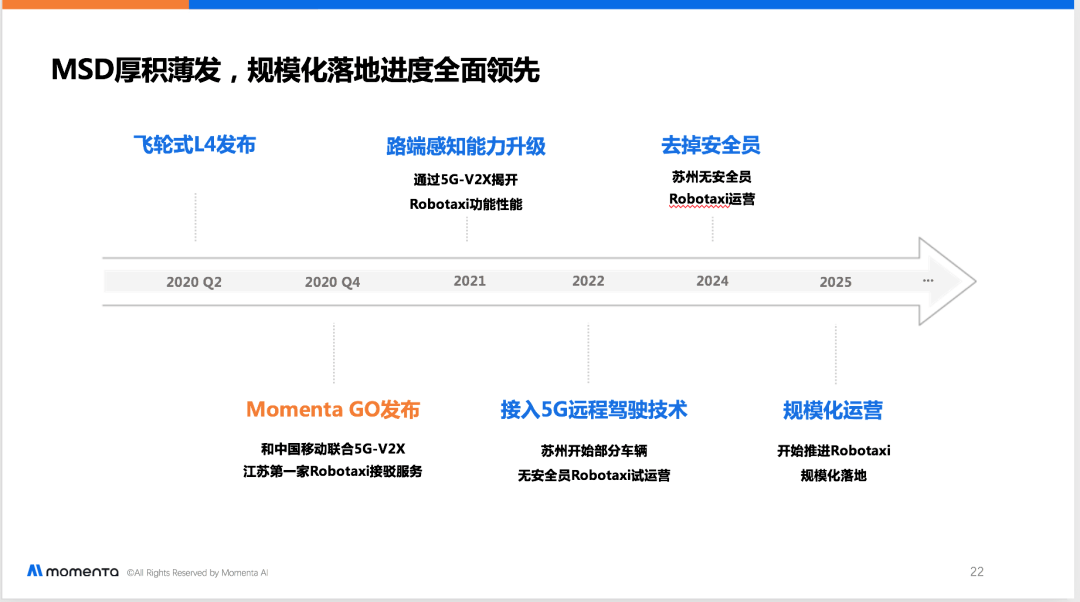Select the 2022 timeline marker

point(588,281)
